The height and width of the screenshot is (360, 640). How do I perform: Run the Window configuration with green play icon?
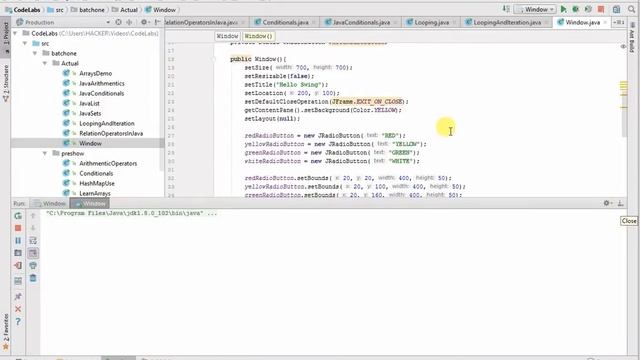[x=564, y=9]
